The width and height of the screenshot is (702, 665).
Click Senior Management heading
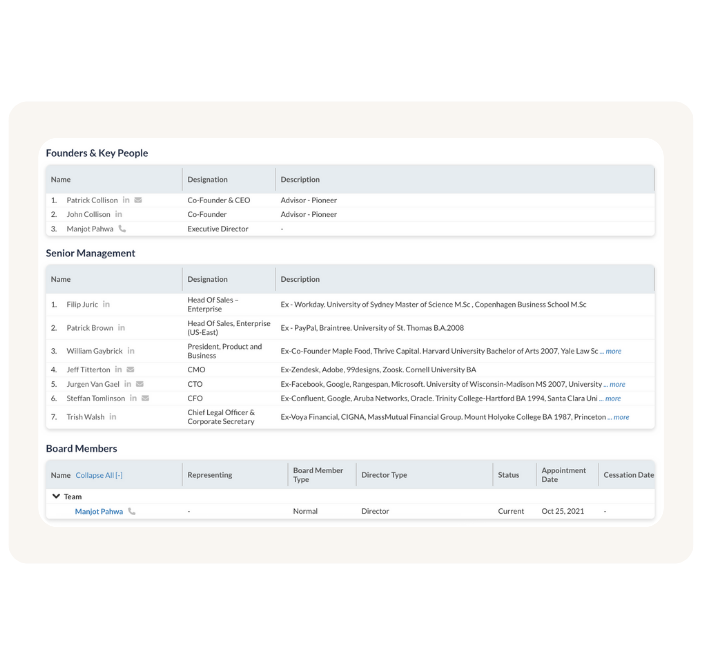90,253
